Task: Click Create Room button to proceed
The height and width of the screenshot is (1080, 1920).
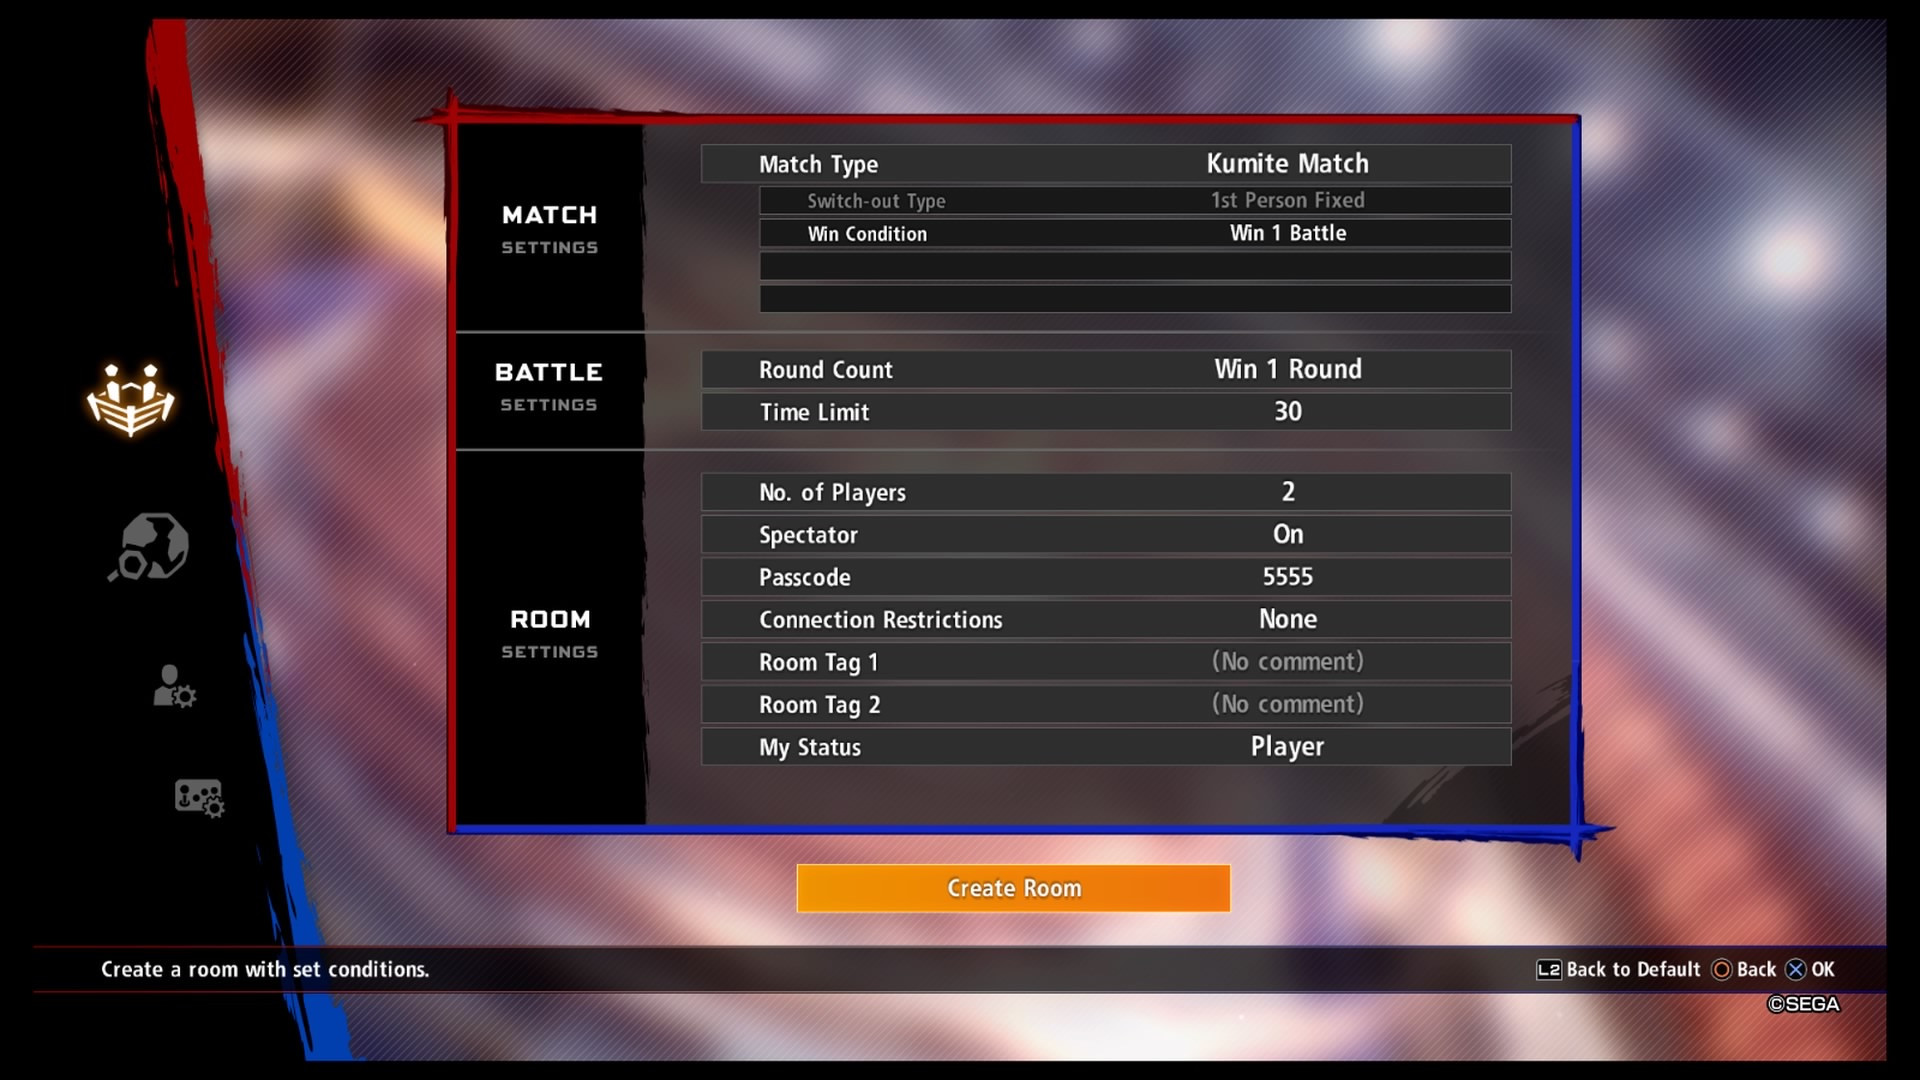Action: coord(1013,886)
